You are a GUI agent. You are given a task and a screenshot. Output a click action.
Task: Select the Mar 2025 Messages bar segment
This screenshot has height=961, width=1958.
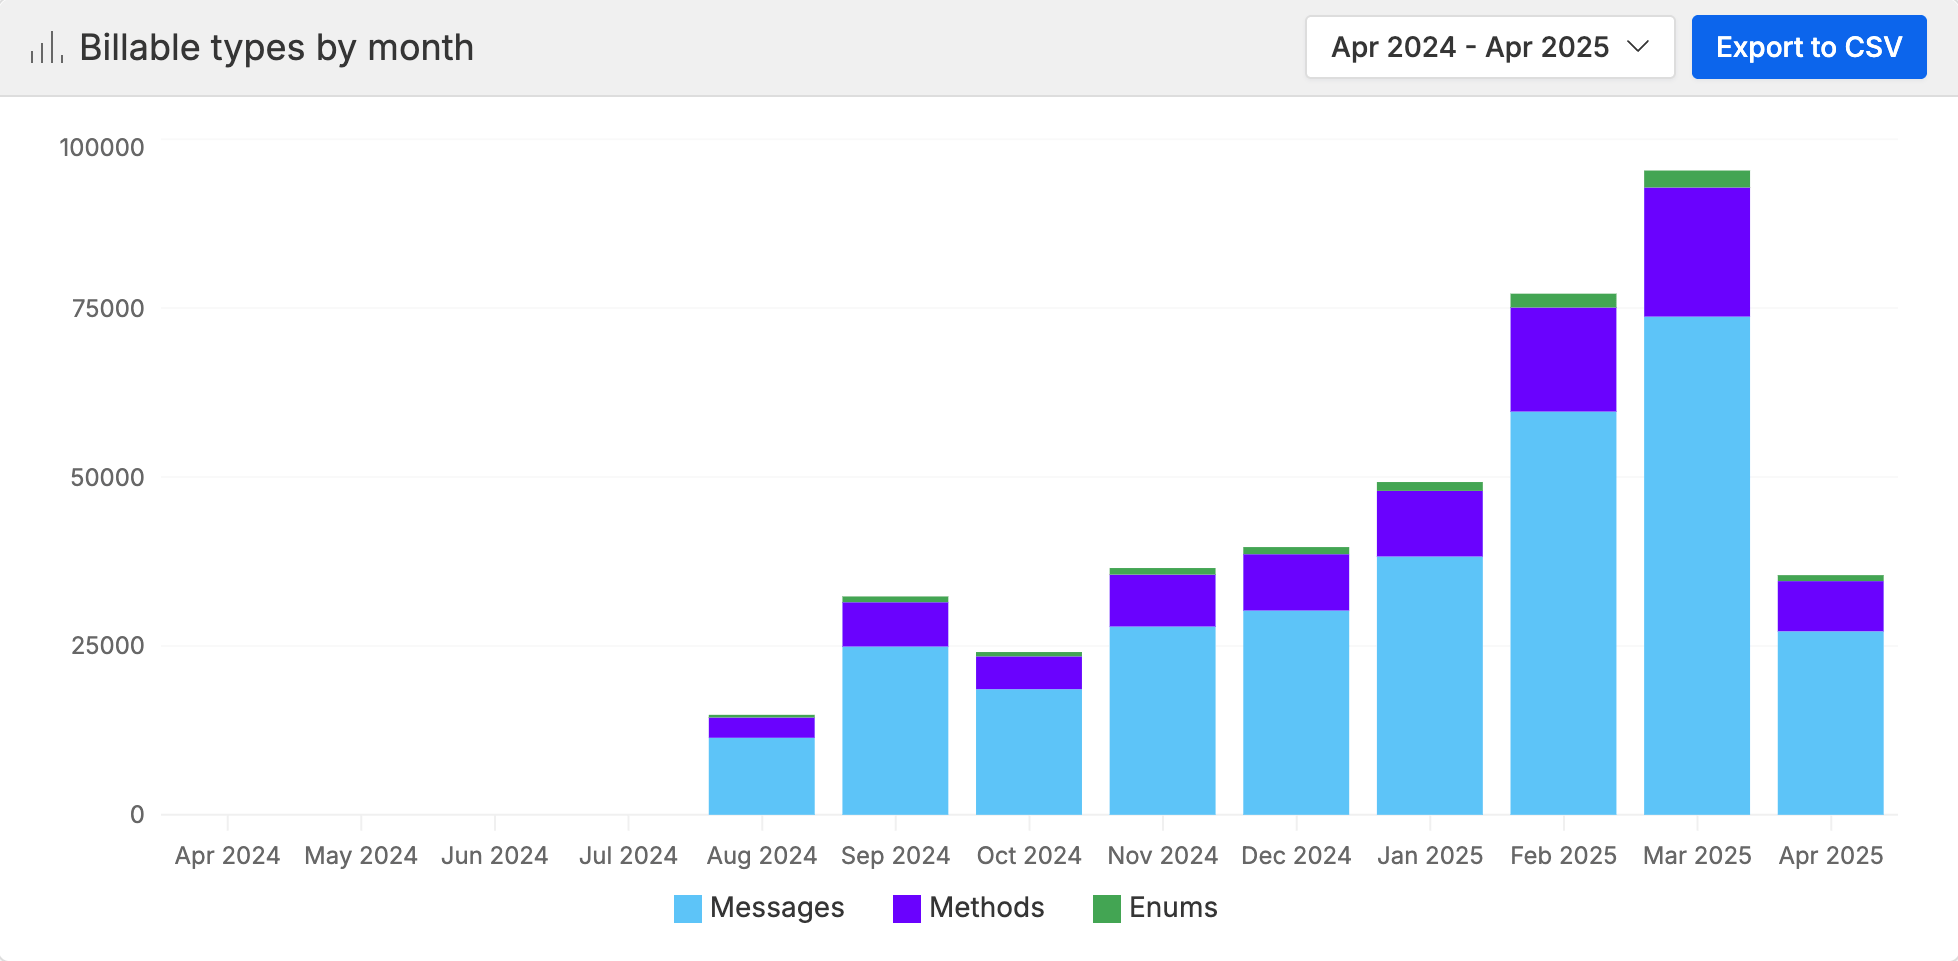[x=1697, y=565]
